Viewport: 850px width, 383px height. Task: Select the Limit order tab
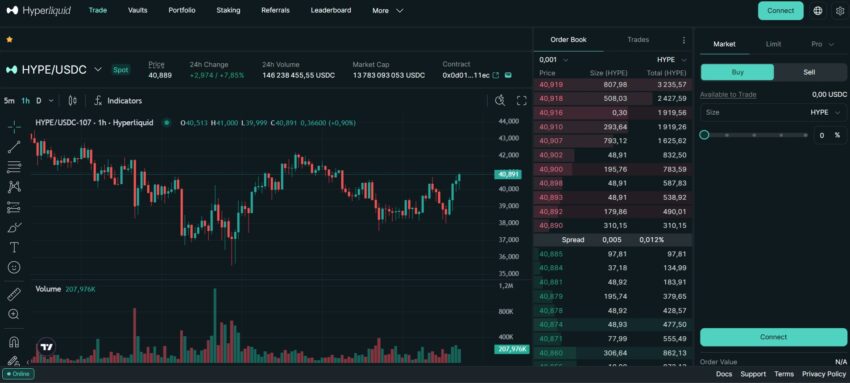773,44
